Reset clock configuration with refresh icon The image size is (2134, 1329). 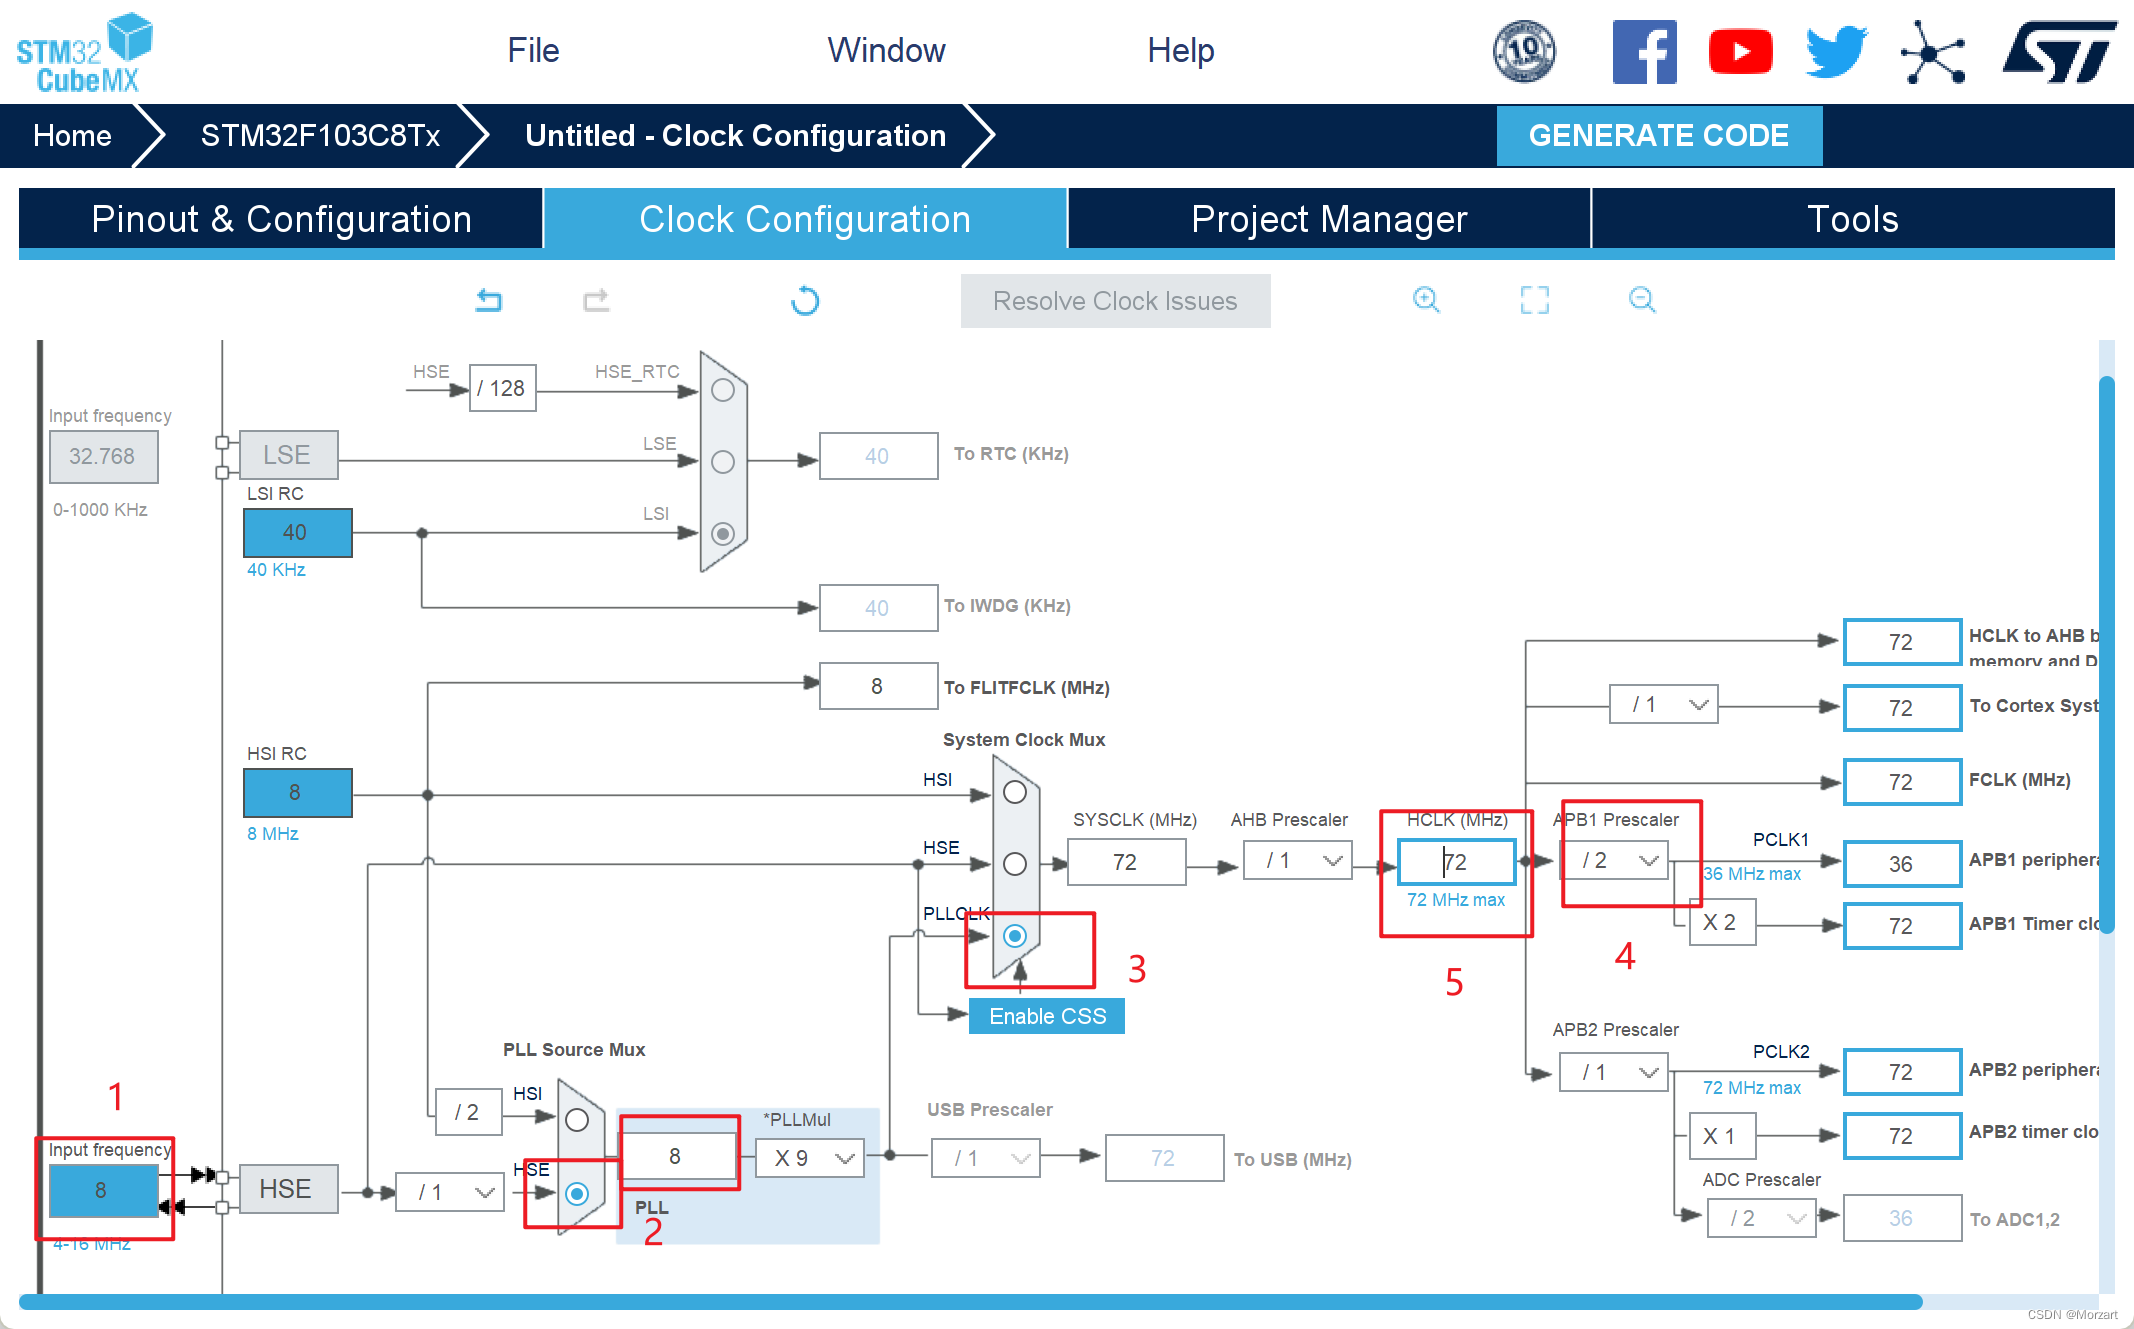(805, 300)
